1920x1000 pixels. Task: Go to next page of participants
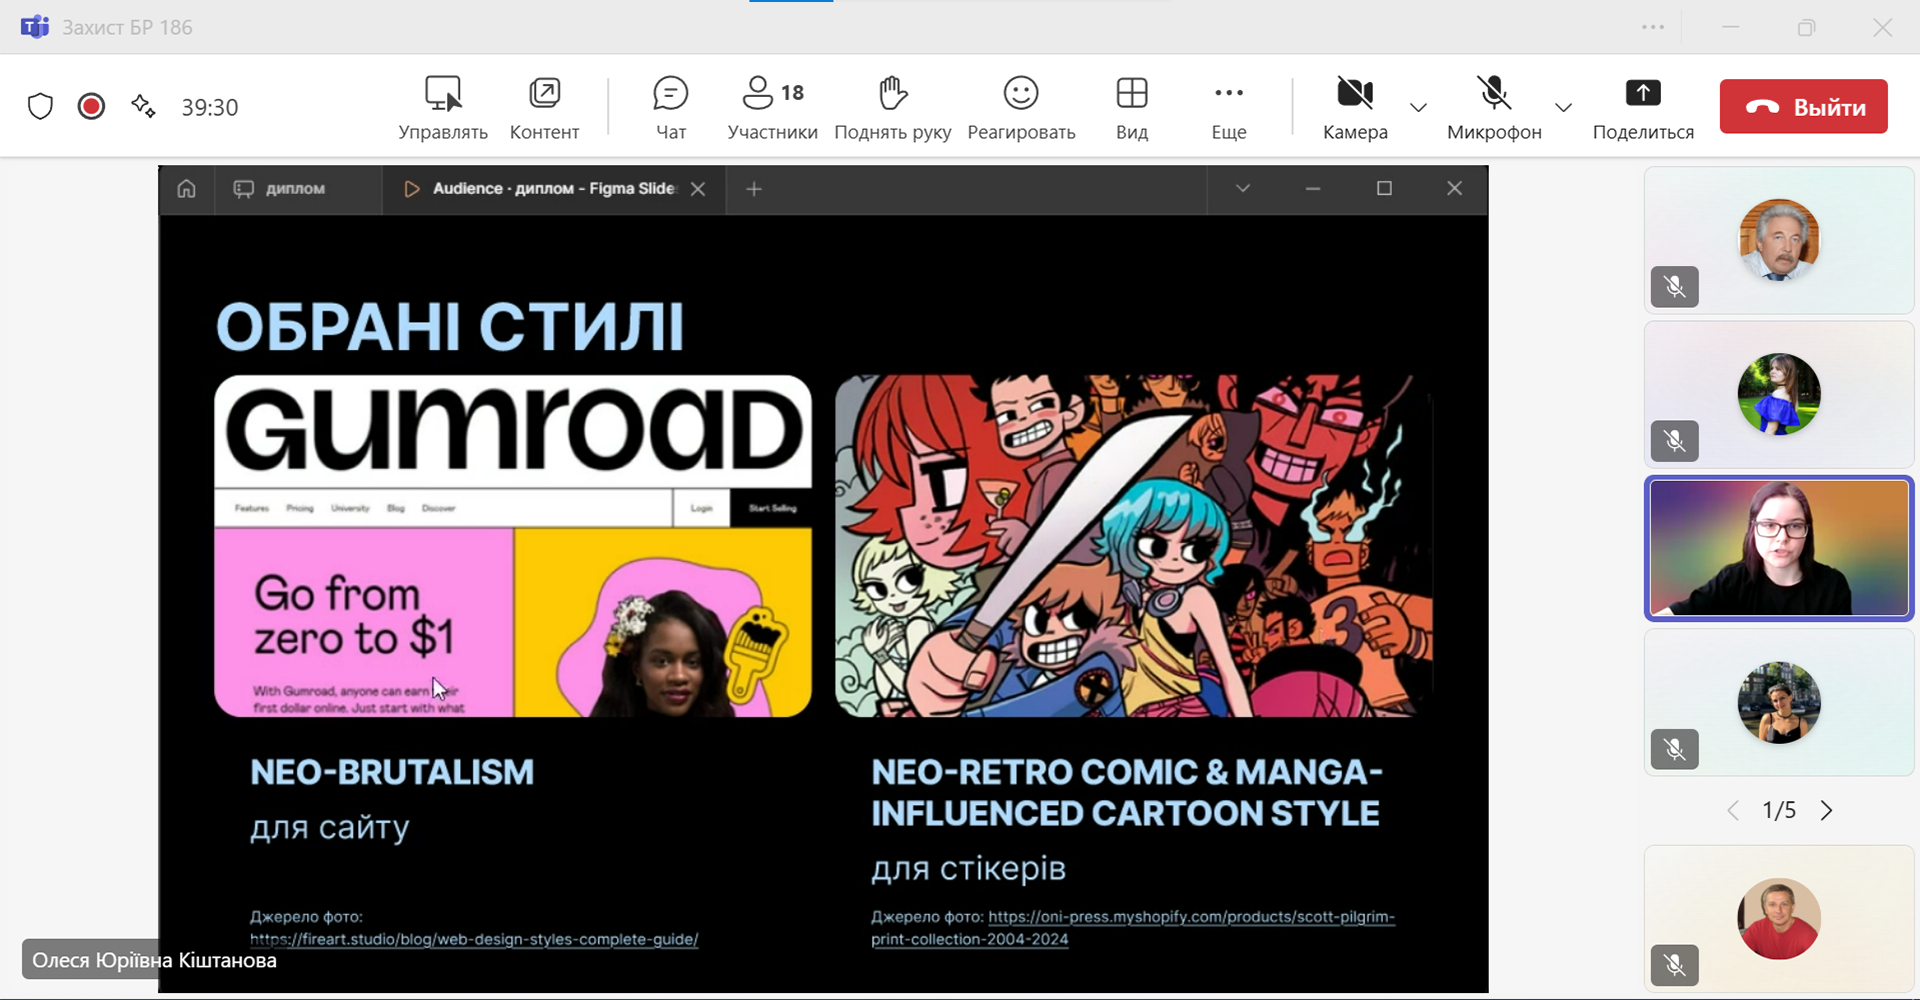coord(1826,810)
